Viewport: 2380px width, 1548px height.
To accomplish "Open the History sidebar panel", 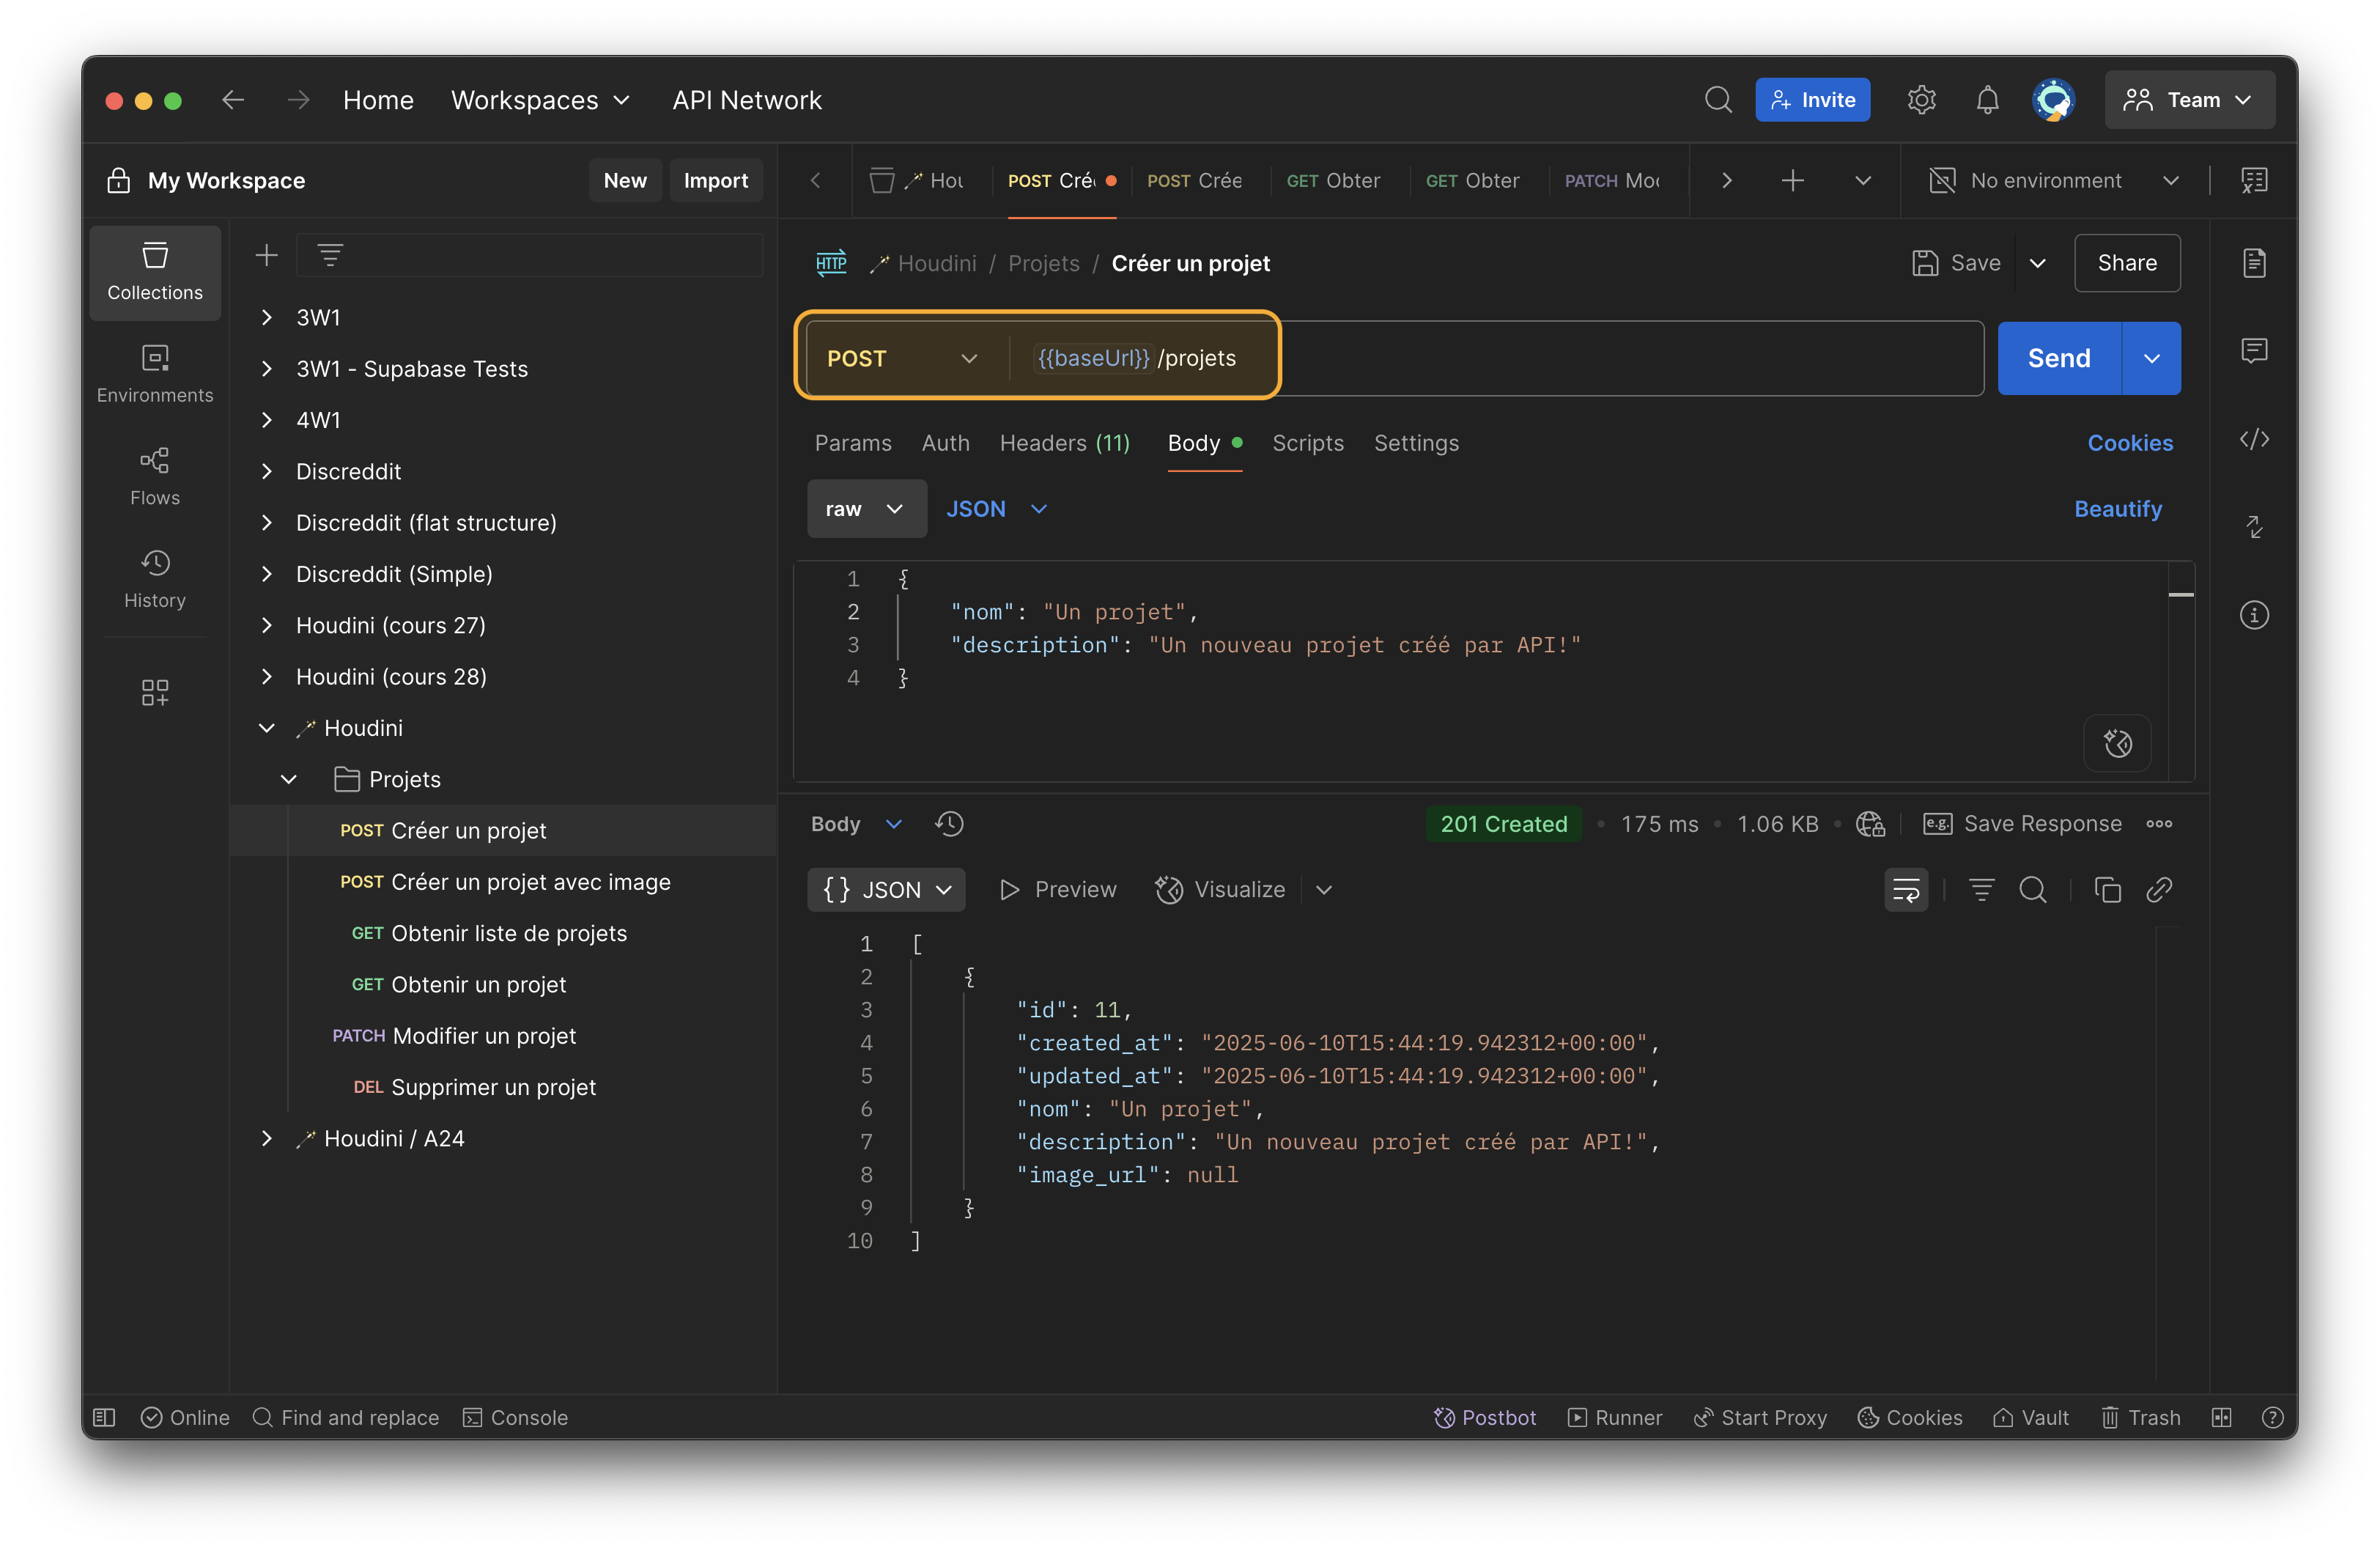I will pos(155,579).
